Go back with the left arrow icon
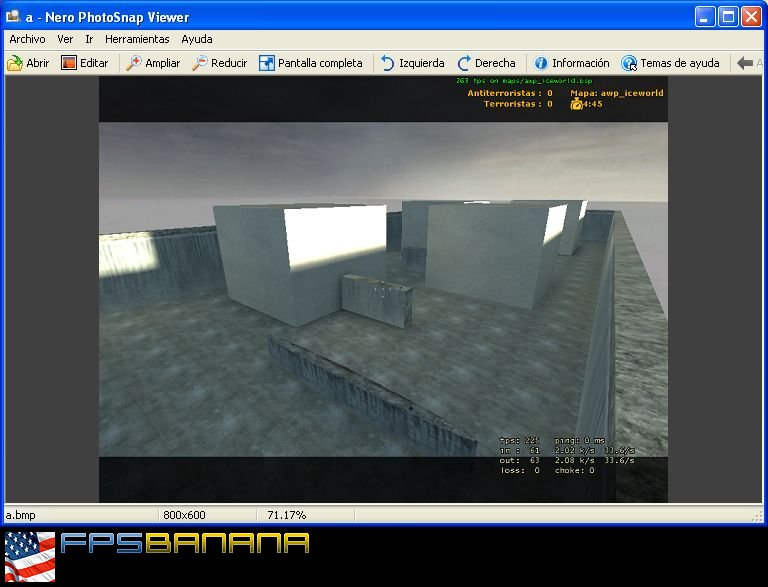Screen dimensions: 768x587 (744, 63)
